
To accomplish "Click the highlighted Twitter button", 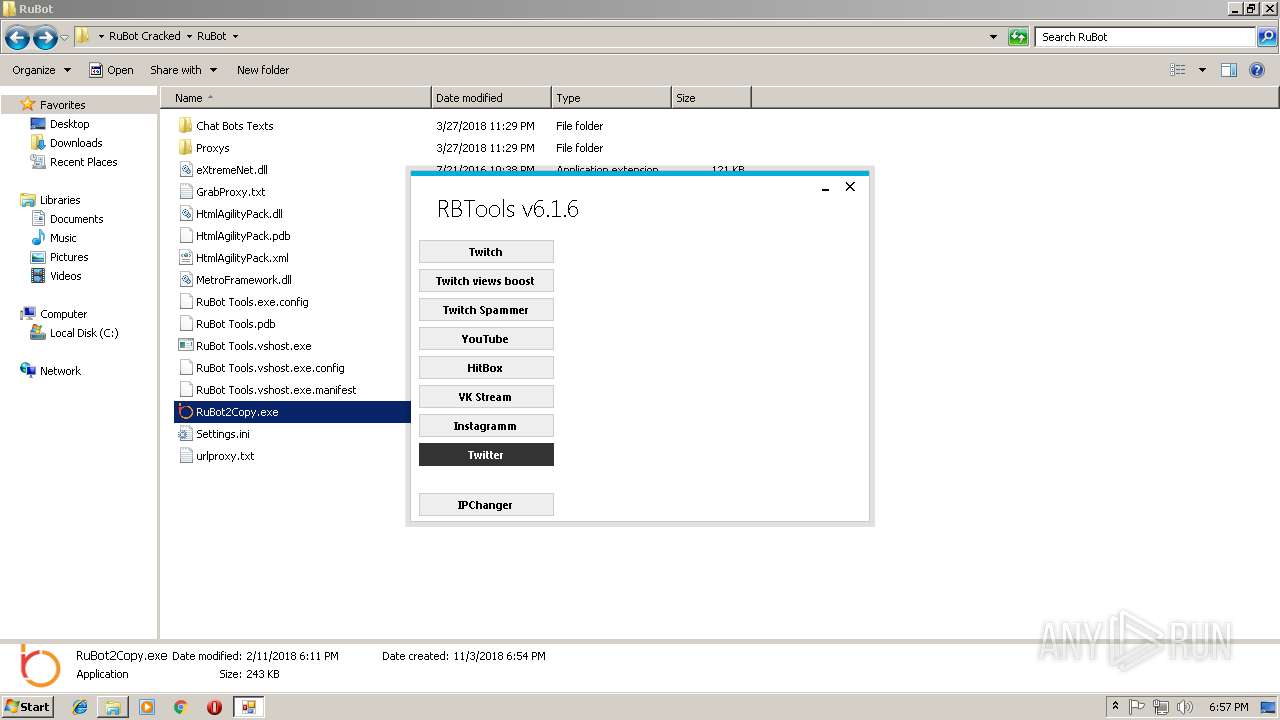I will 486,455.
